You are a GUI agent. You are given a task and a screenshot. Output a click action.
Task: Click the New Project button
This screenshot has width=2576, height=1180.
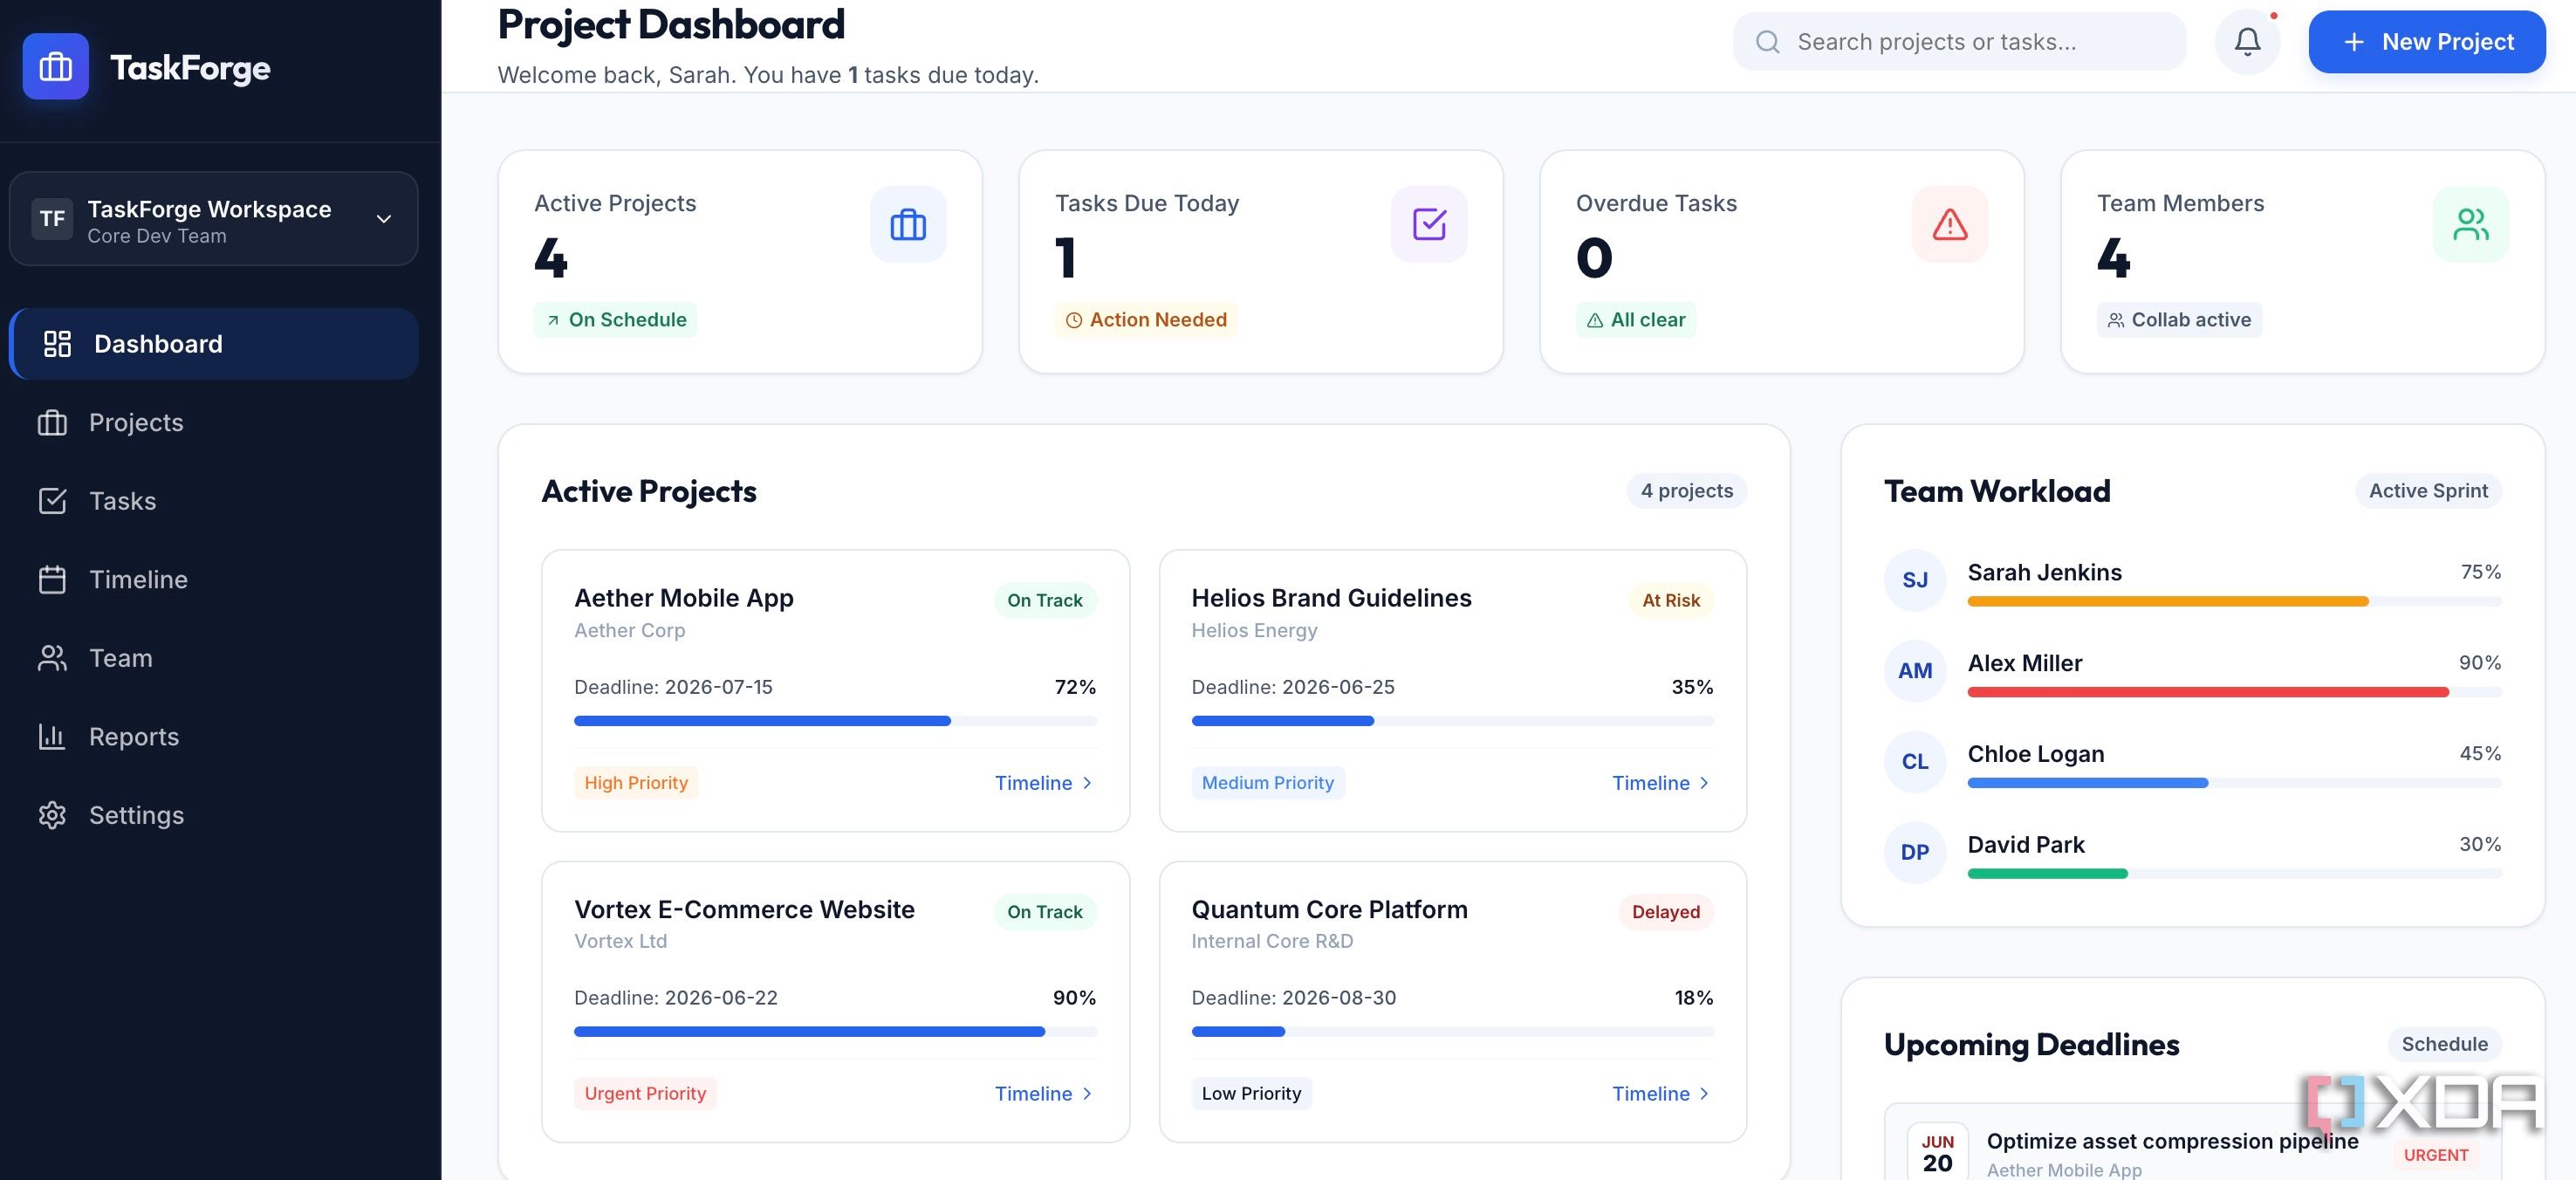tap(2426, 42)
